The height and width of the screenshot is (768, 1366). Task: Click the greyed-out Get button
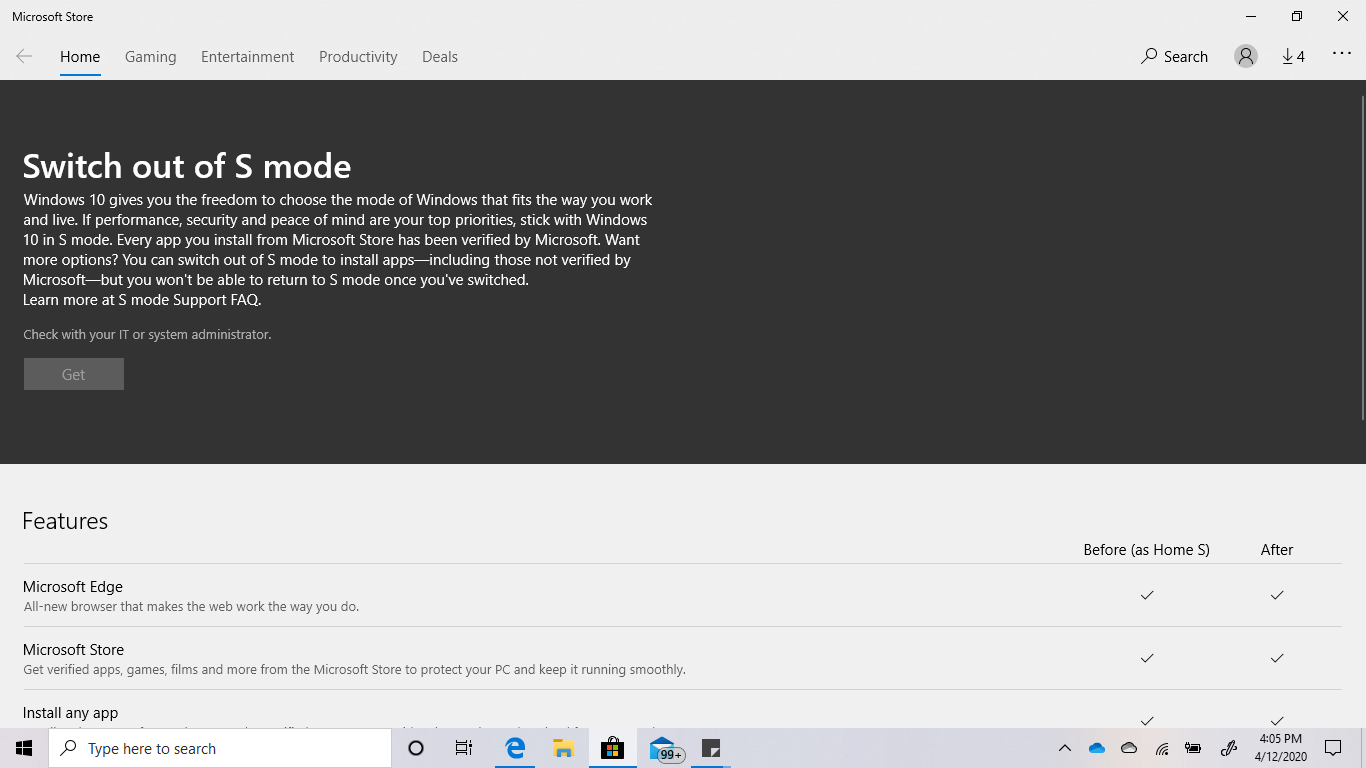point(74,374)
